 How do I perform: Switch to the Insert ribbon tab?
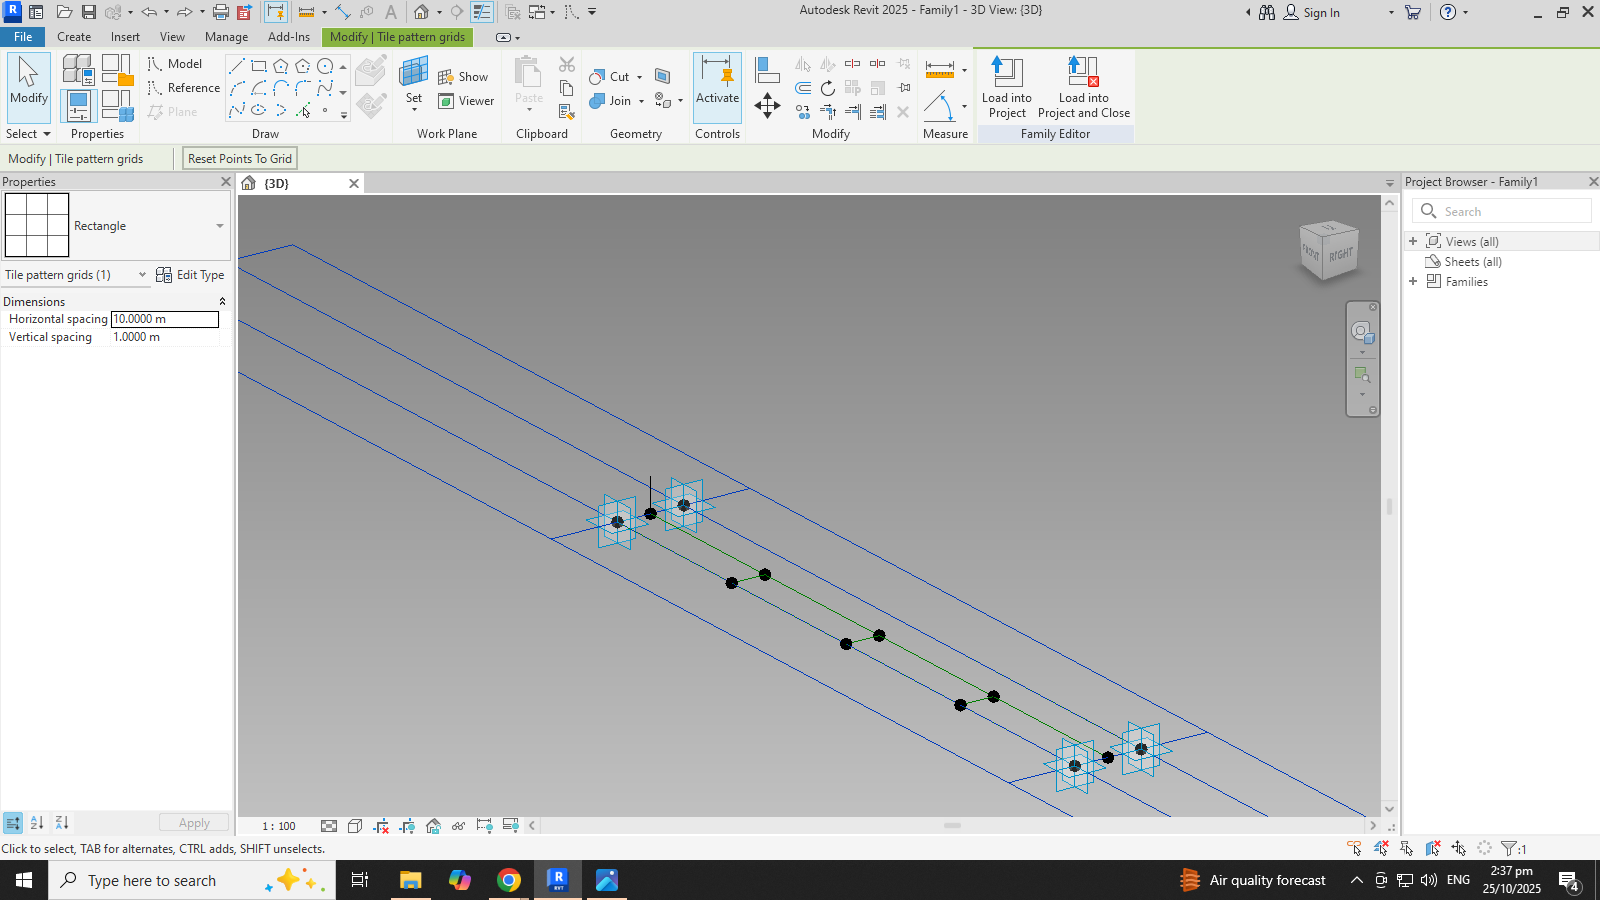(125, 37)
